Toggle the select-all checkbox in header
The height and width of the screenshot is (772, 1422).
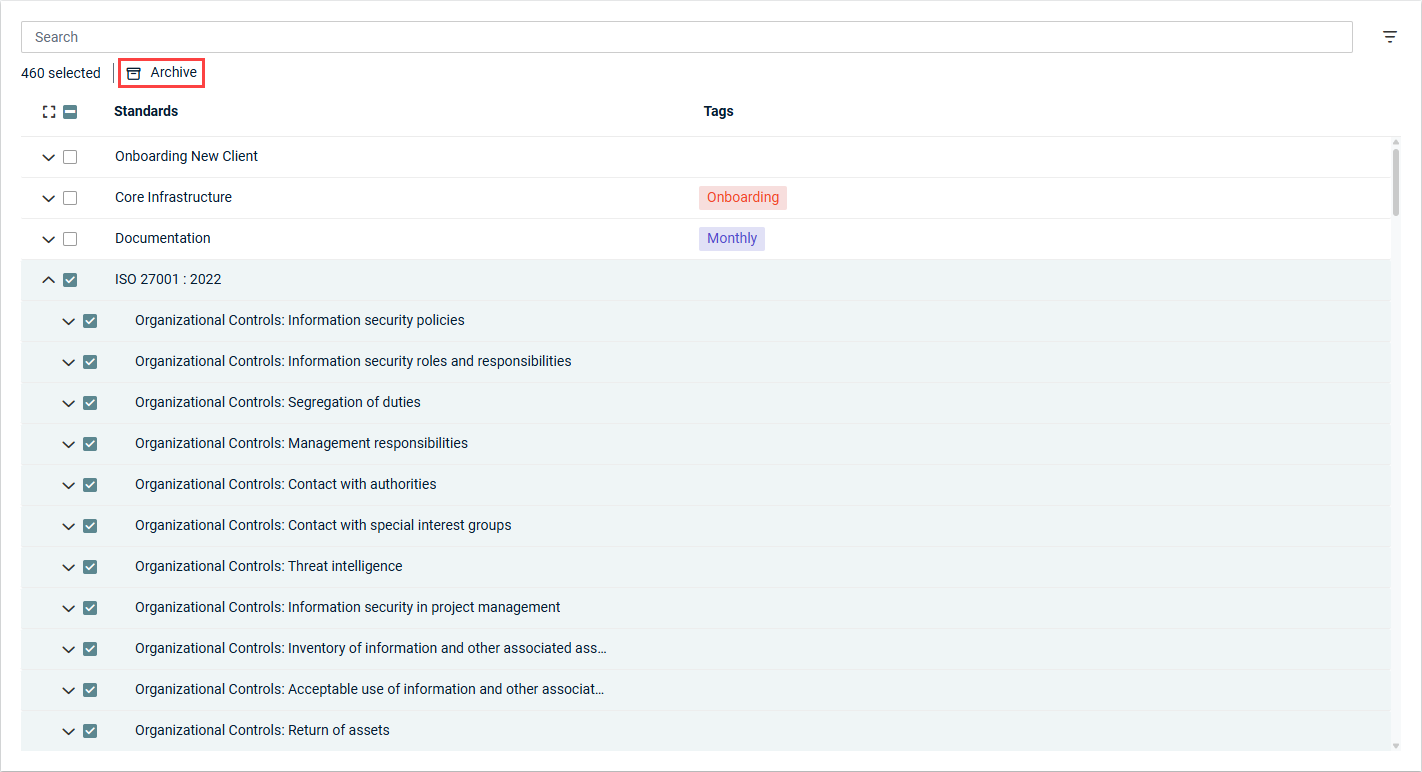(70, 112)
